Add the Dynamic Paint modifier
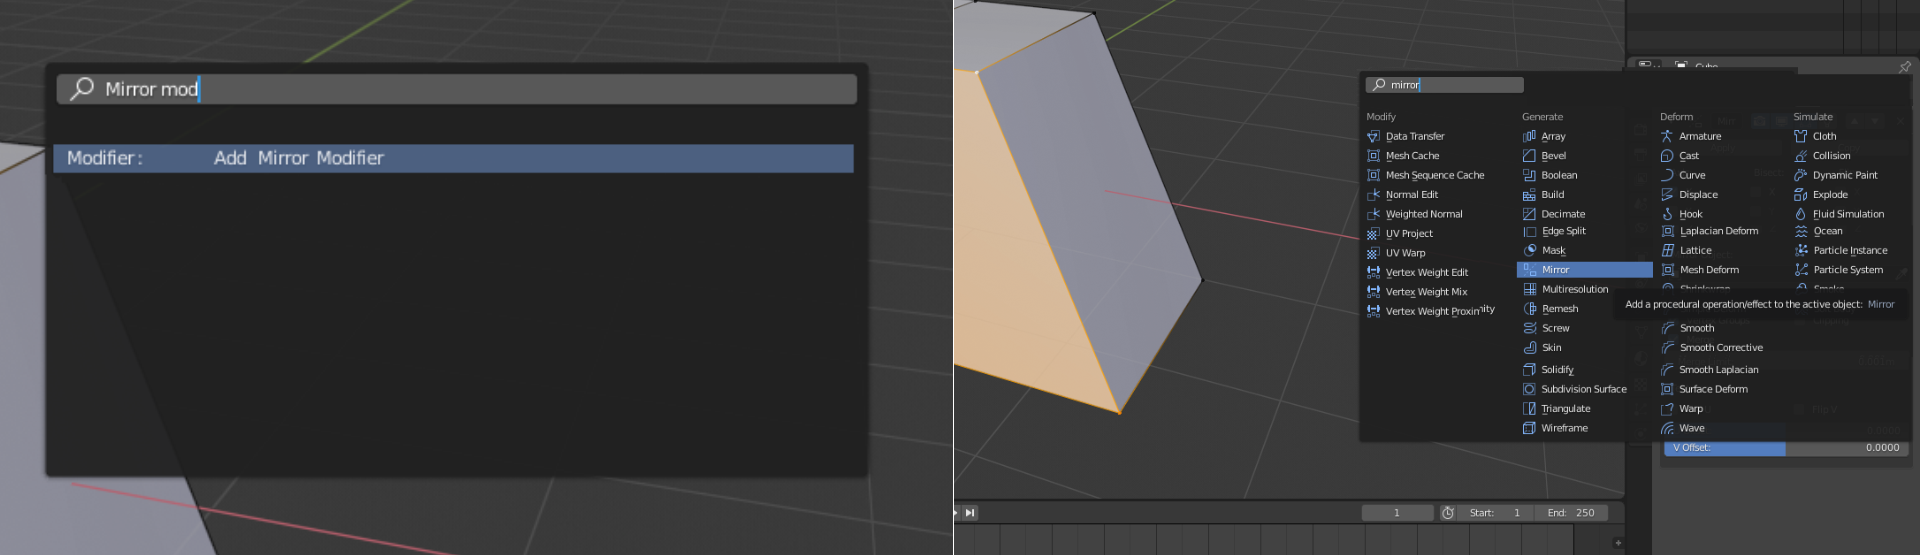This screenshot has height=555, width=1920. pos(1836,175)
